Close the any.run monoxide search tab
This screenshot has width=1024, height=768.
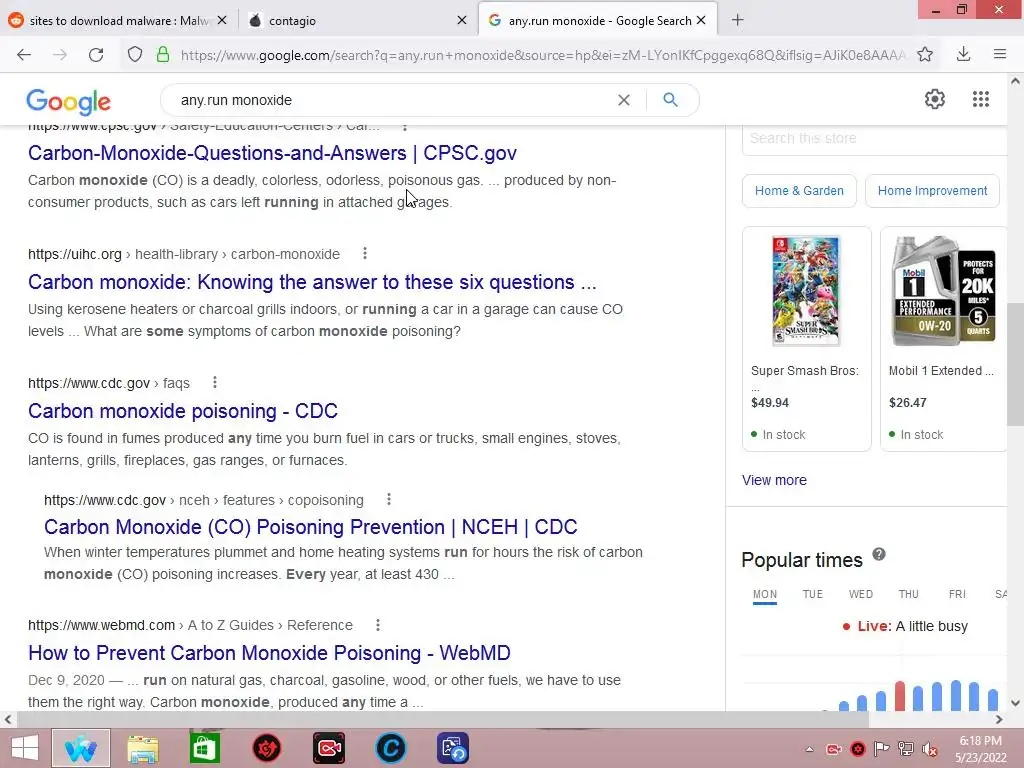click(x=701, y=20)
